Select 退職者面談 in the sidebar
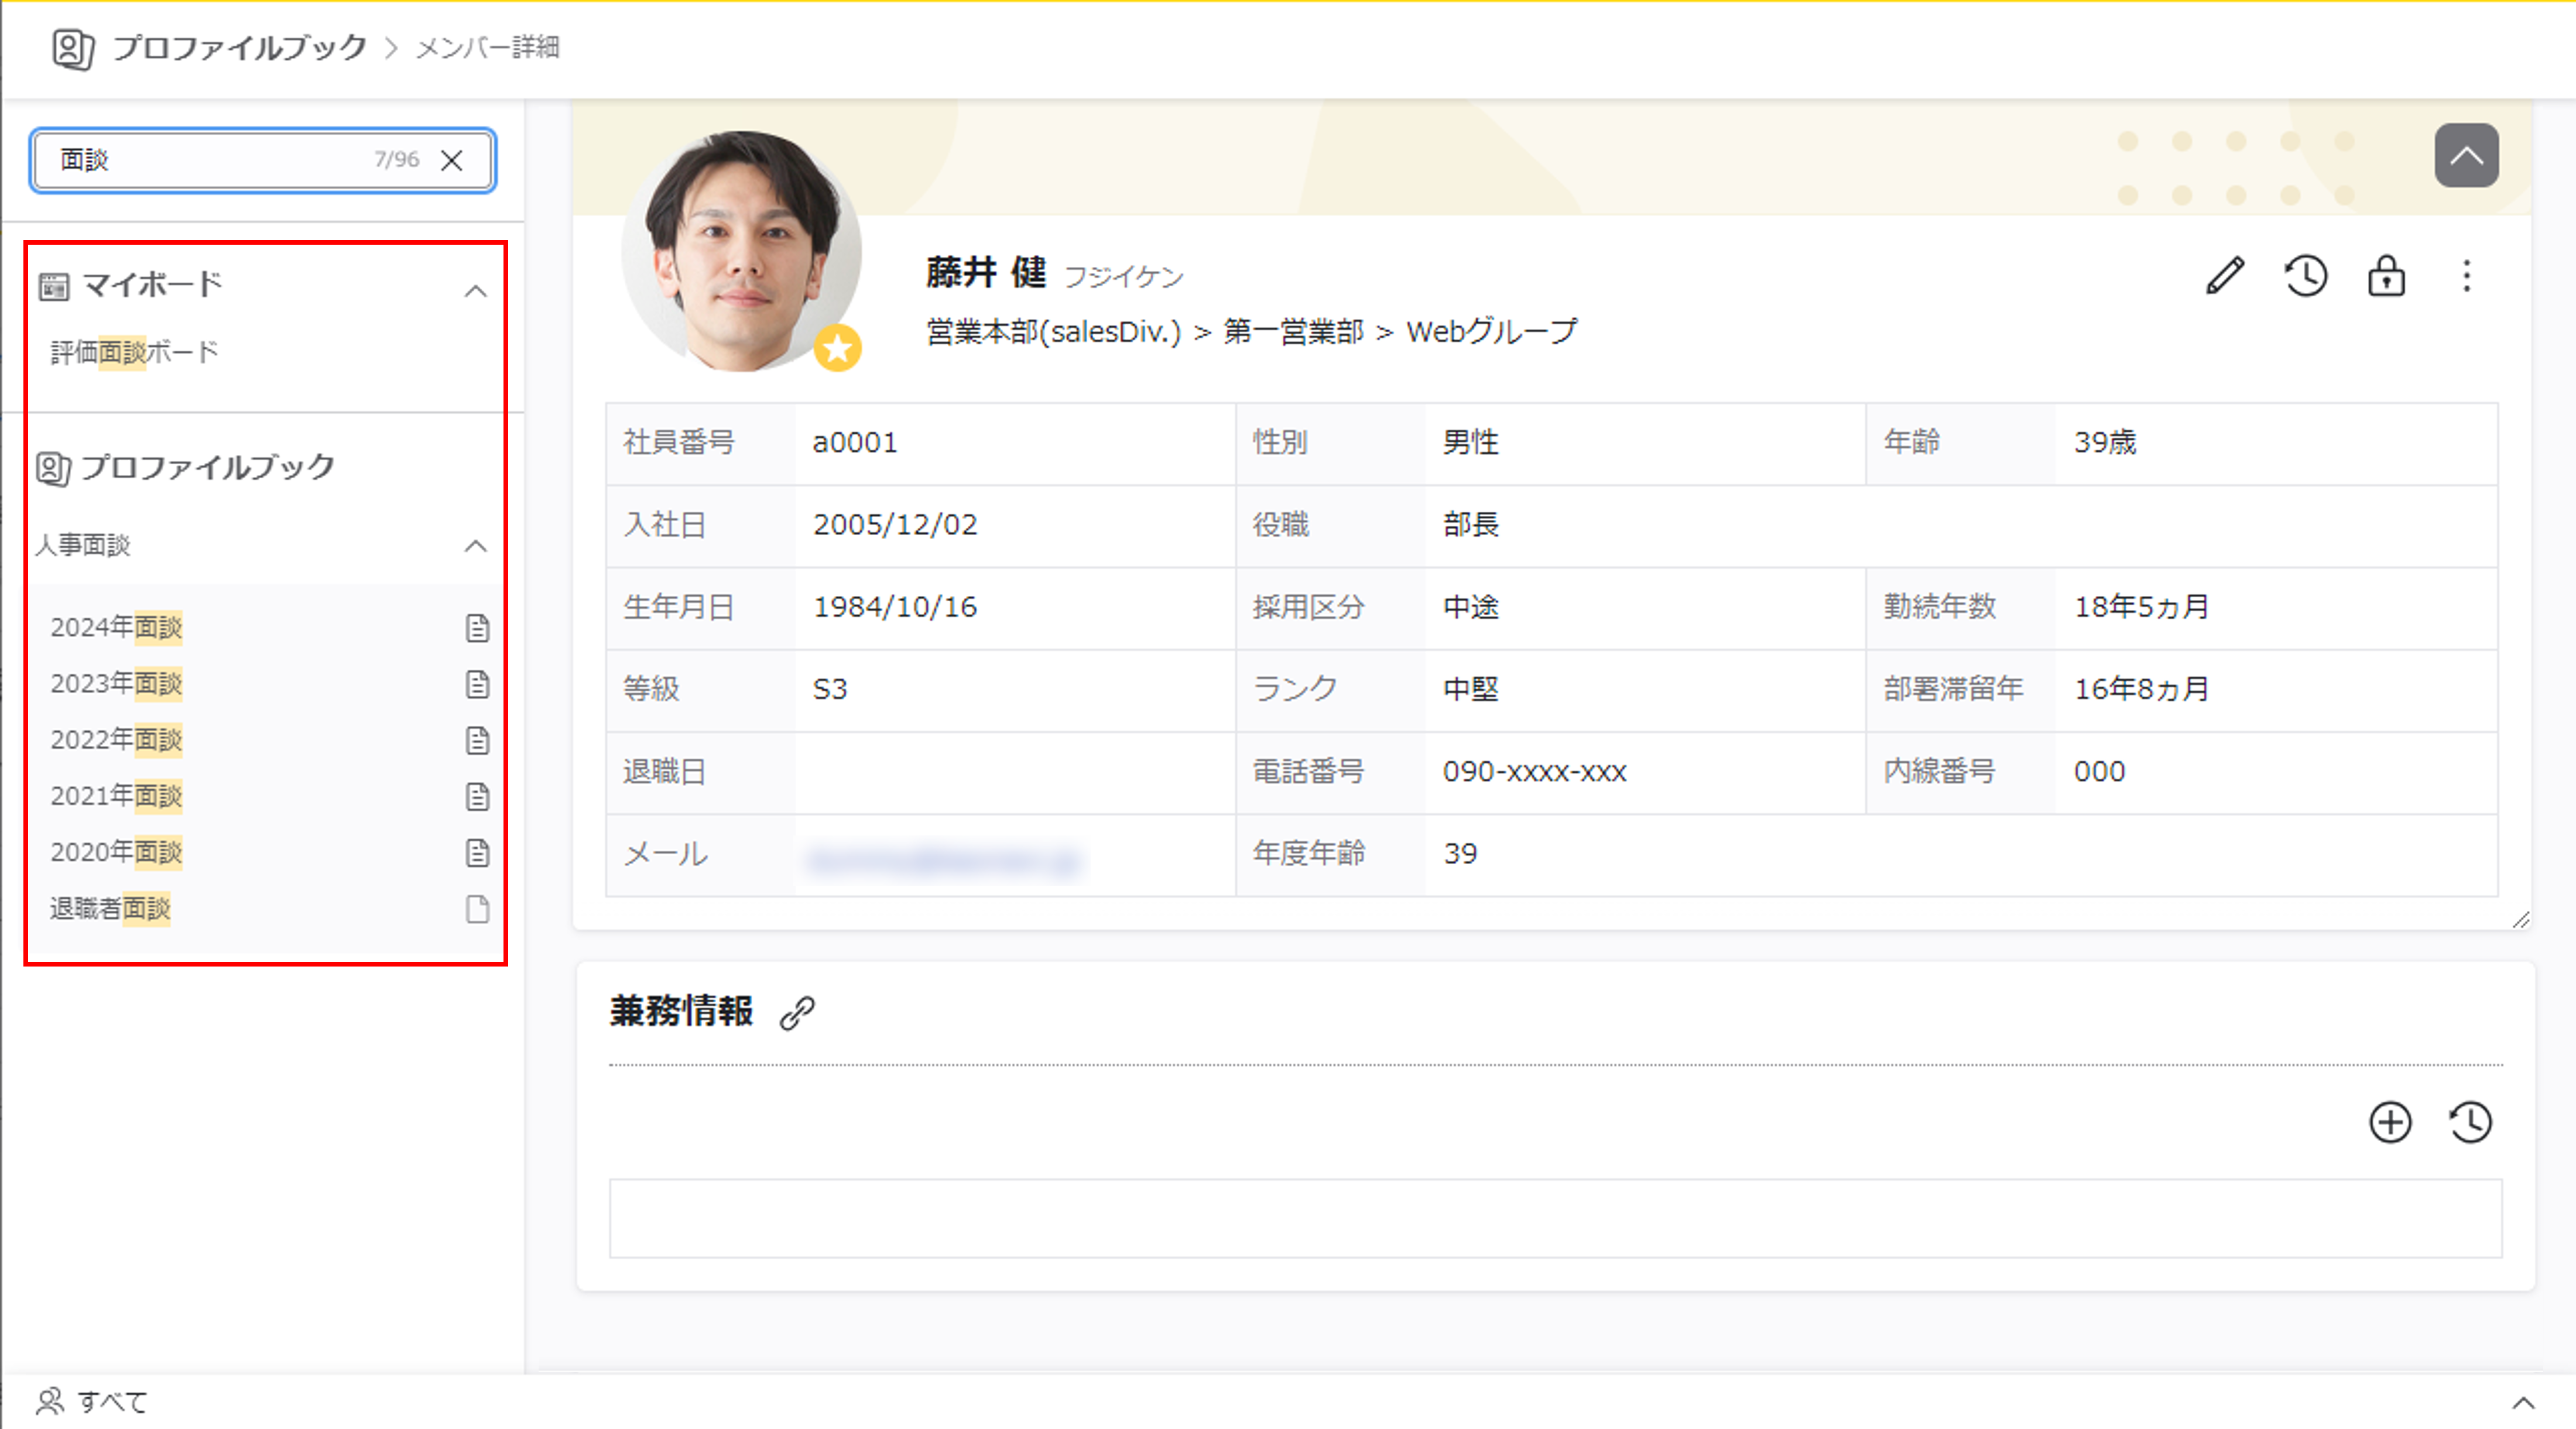 point(110,909)
